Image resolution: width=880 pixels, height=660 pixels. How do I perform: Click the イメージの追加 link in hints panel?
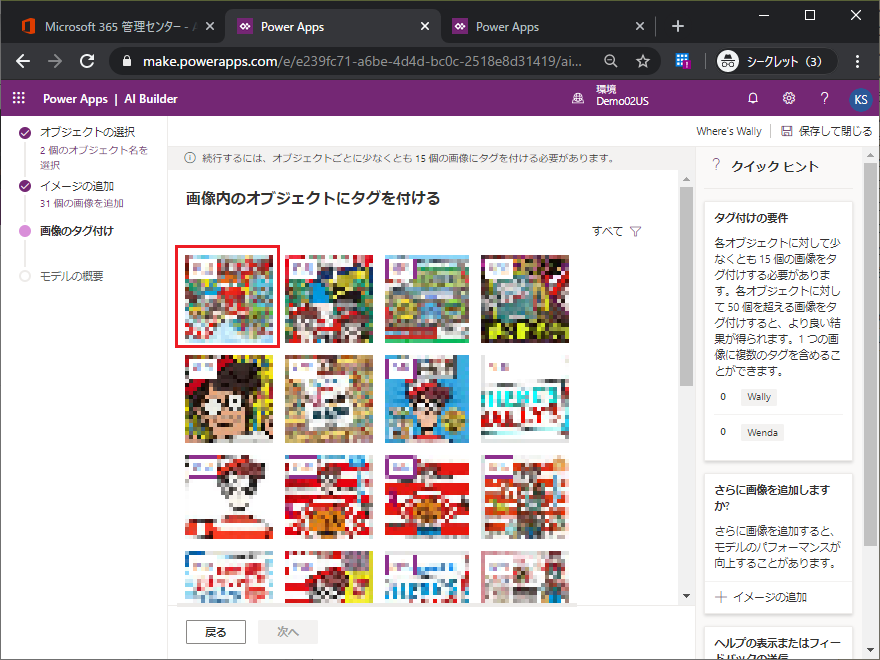[x=769, y=597]
